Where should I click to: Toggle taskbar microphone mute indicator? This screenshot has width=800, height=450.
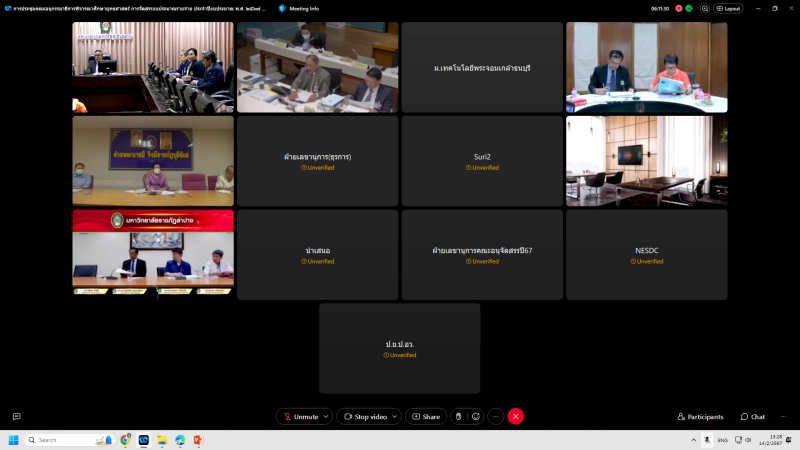707,440
